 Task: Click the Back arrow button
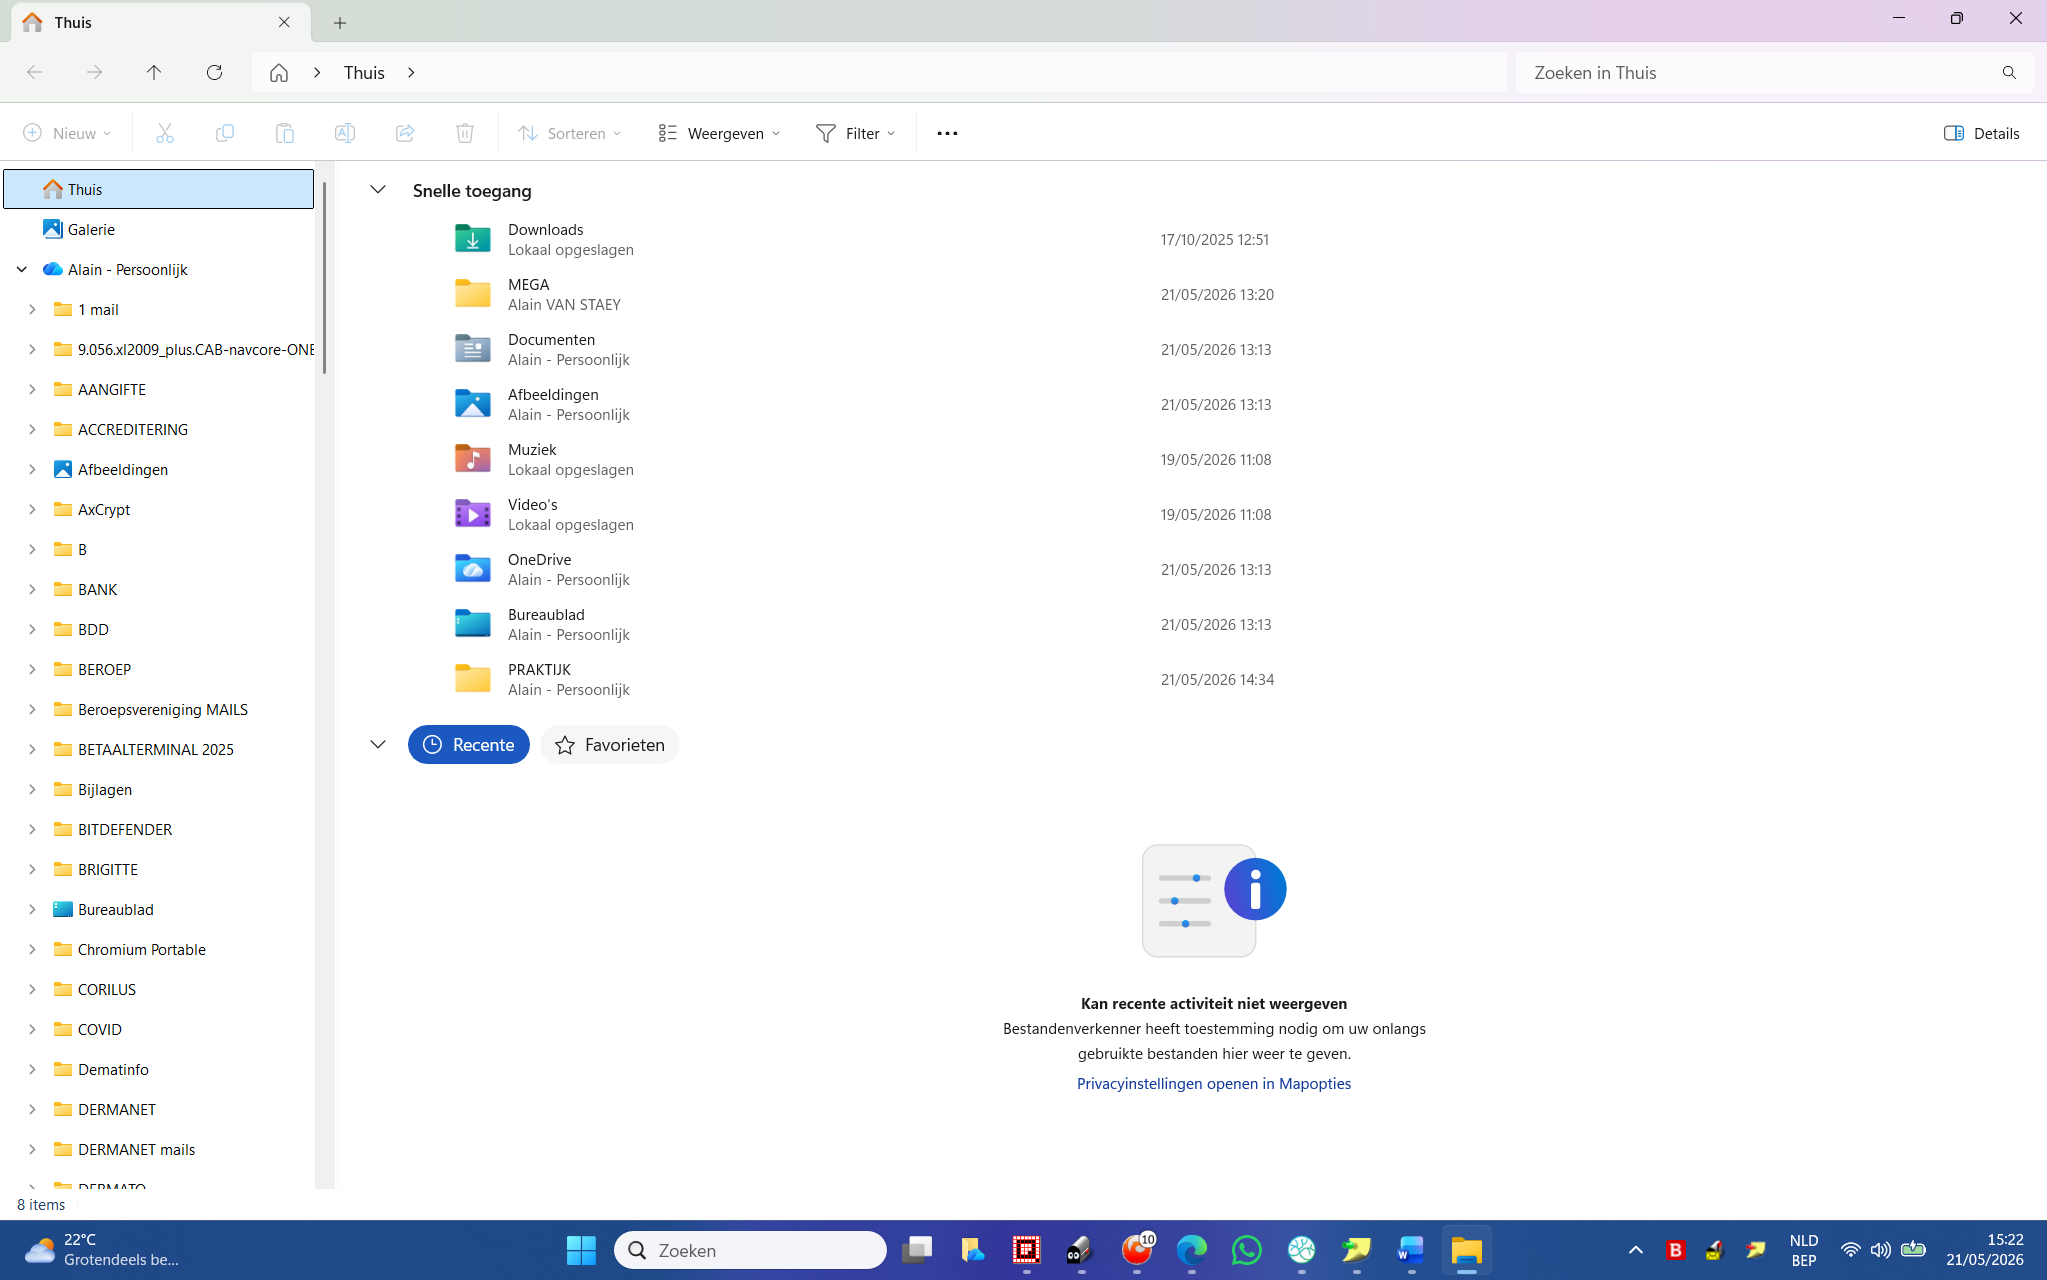tap(34, 72)
